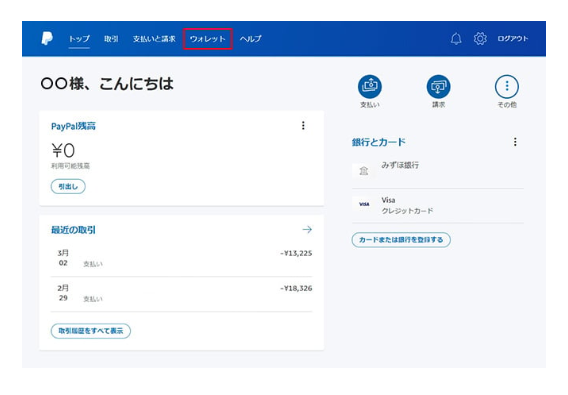Open the notifications bell
Screen dimensions: 568x395
[456, 38]
